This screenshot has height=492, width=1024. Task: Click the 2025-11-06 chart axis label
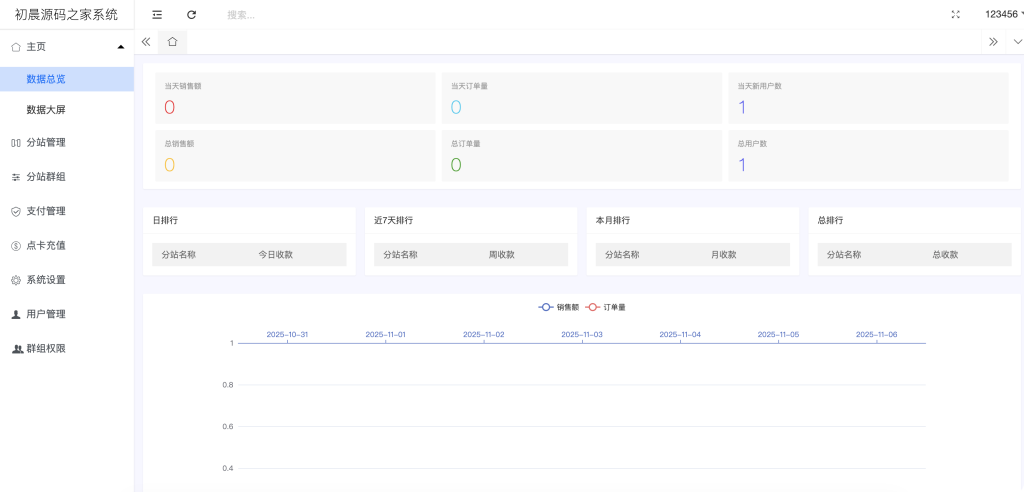coord(876,334)
